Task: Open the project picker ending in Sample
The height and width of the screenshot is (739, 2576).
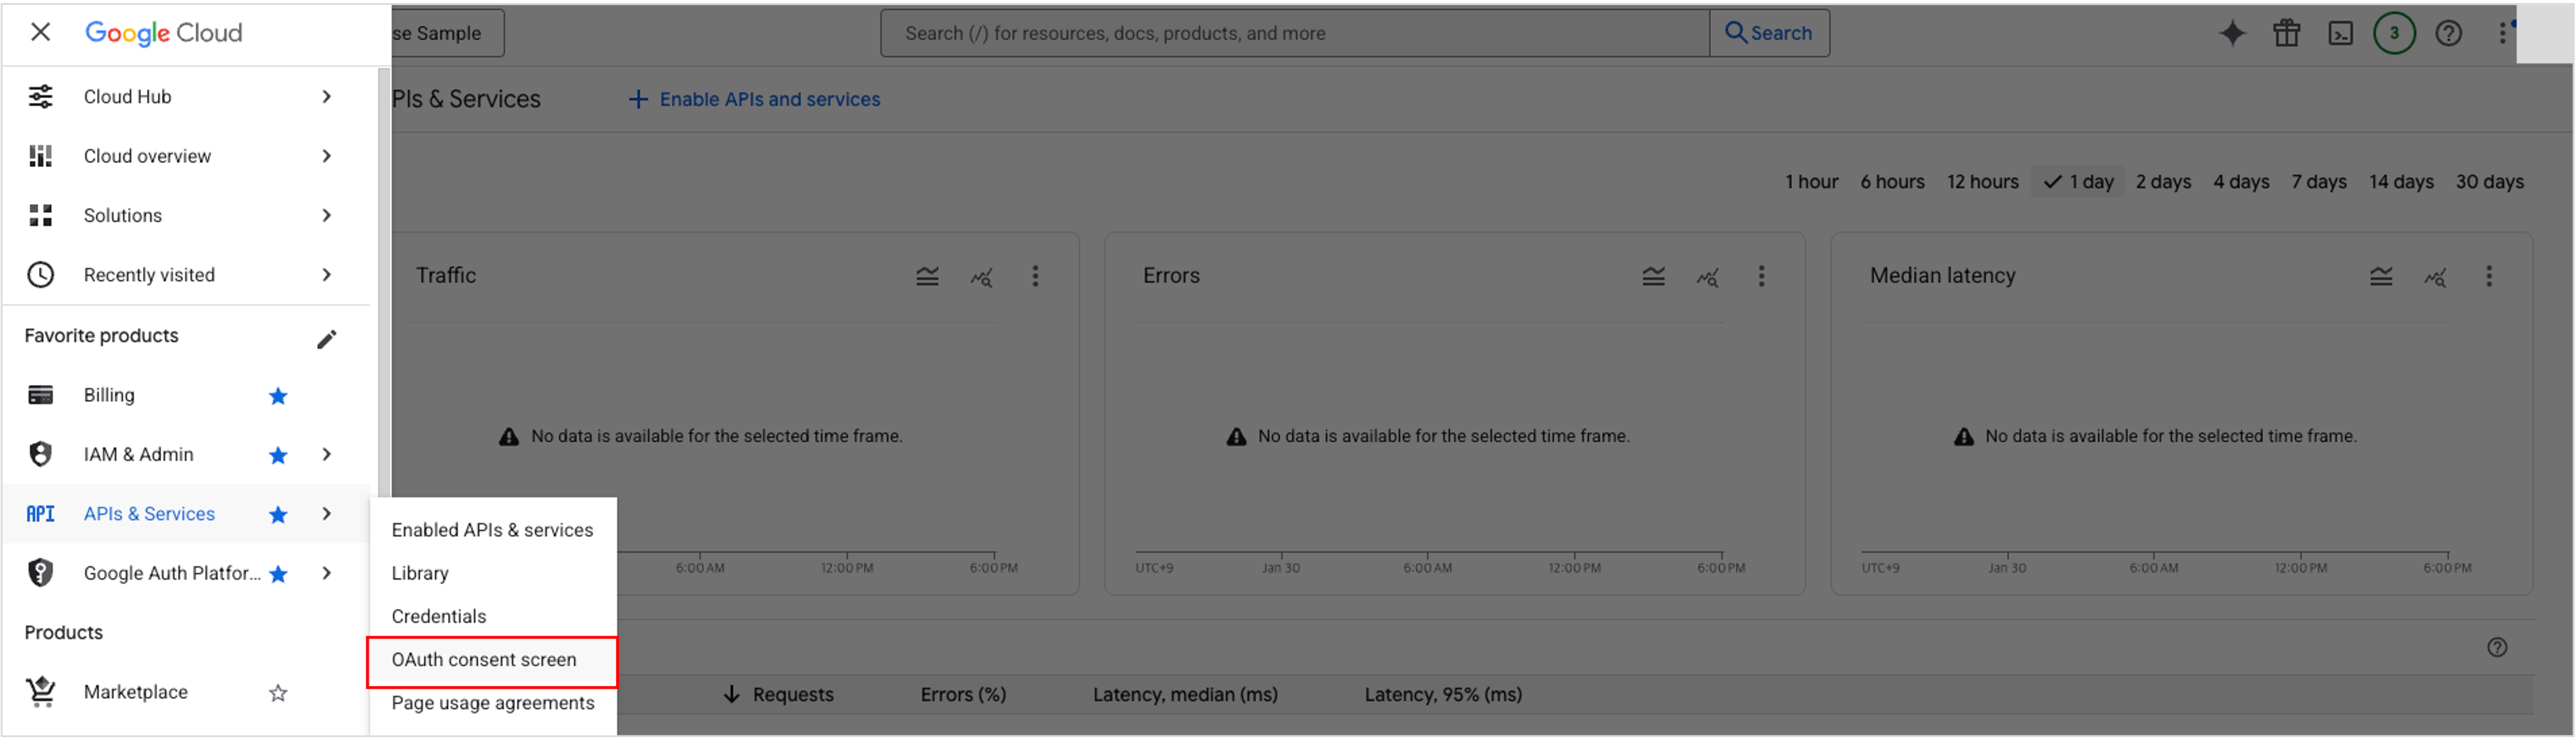Action: tap(447, 33)
